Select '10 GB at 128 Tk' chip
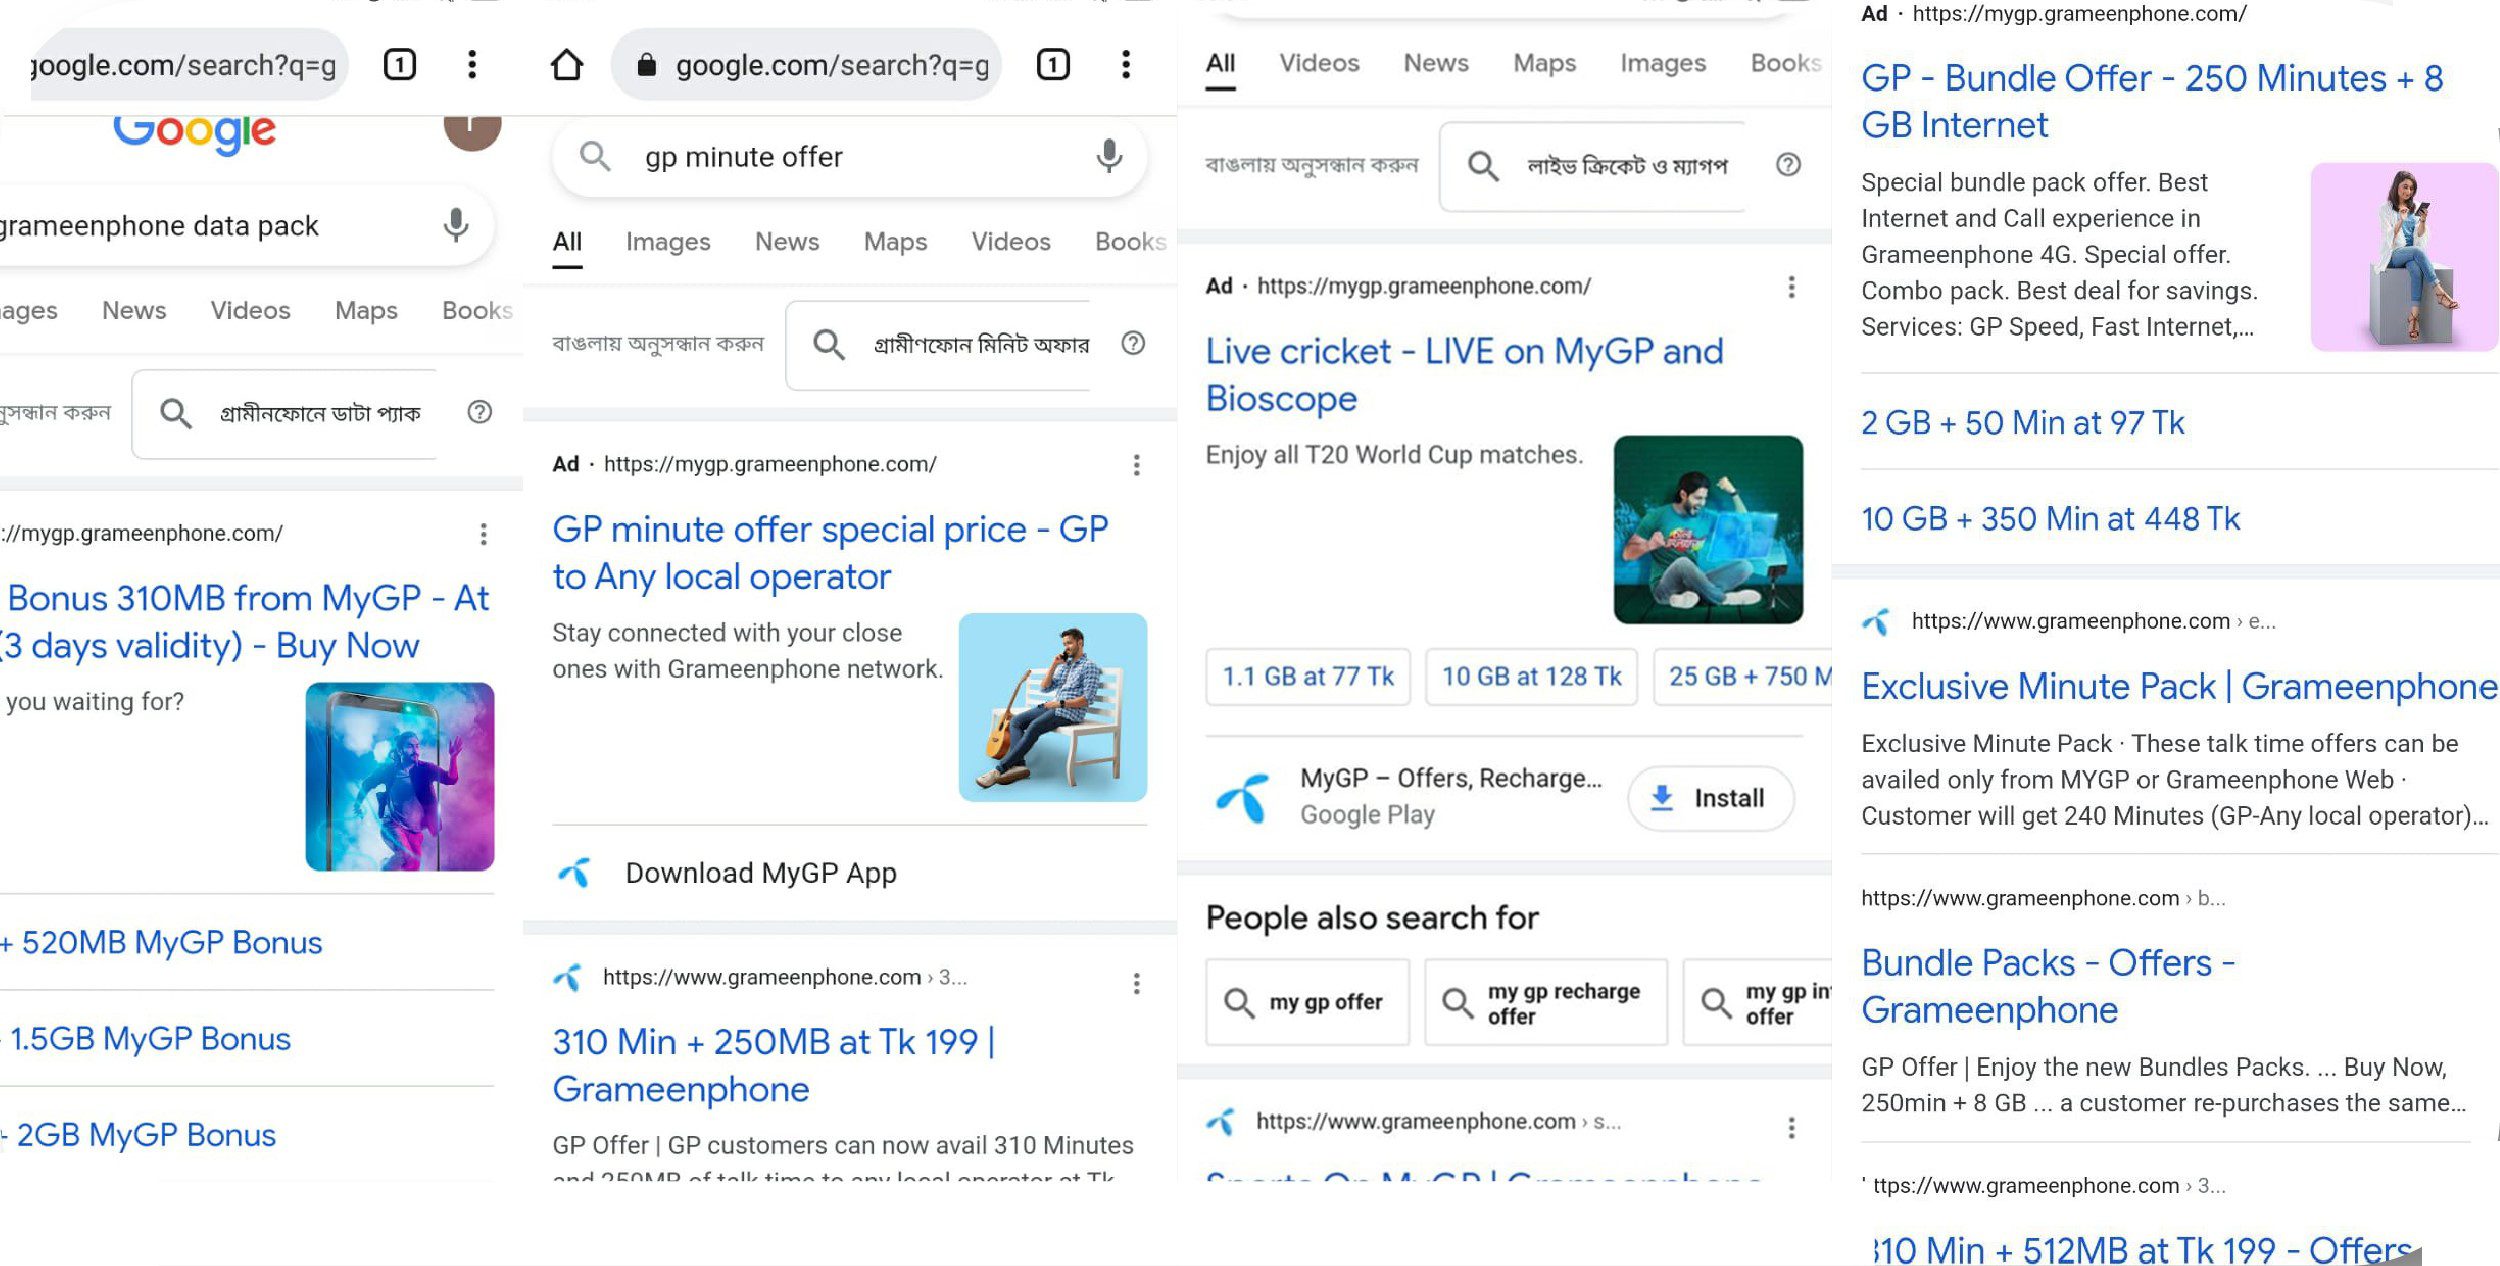 [1531, 677]
